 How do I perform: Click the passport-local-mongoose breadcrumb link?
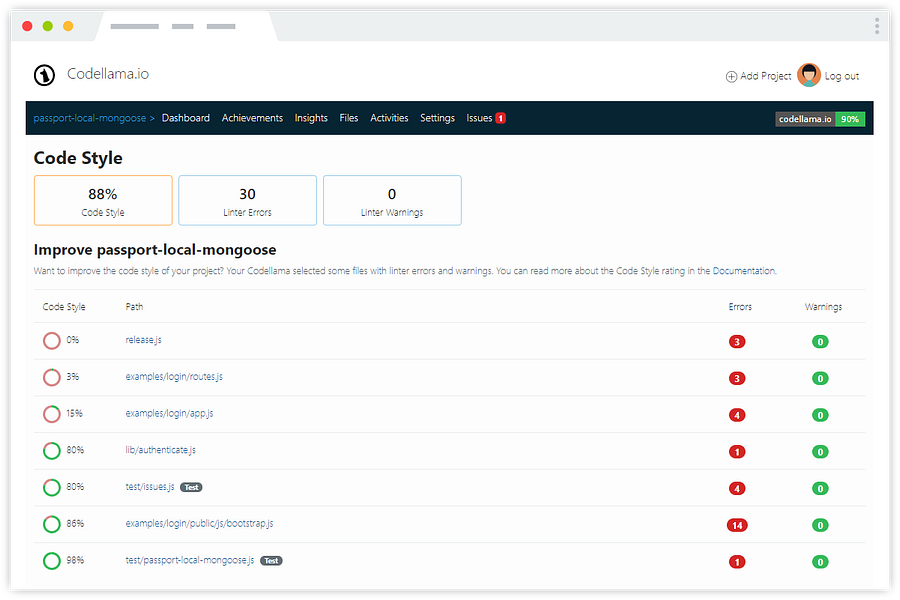(90, 118)
